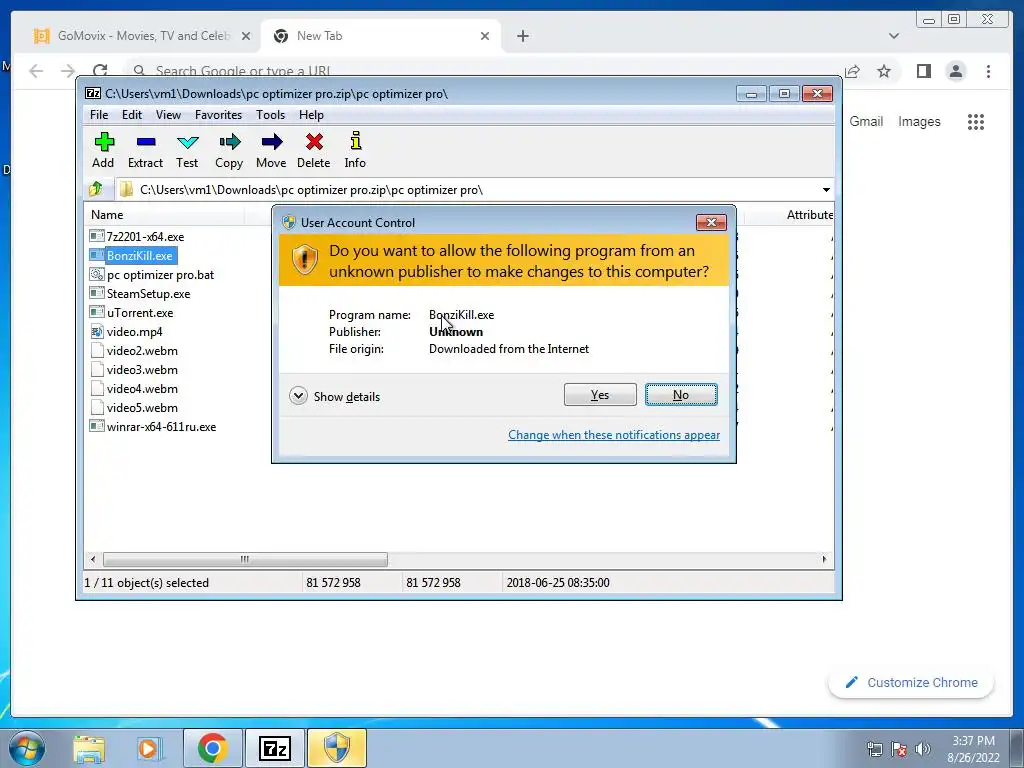Switch to the GoMovix tab
Screen dimensions: 1024x768
[142, 36]
